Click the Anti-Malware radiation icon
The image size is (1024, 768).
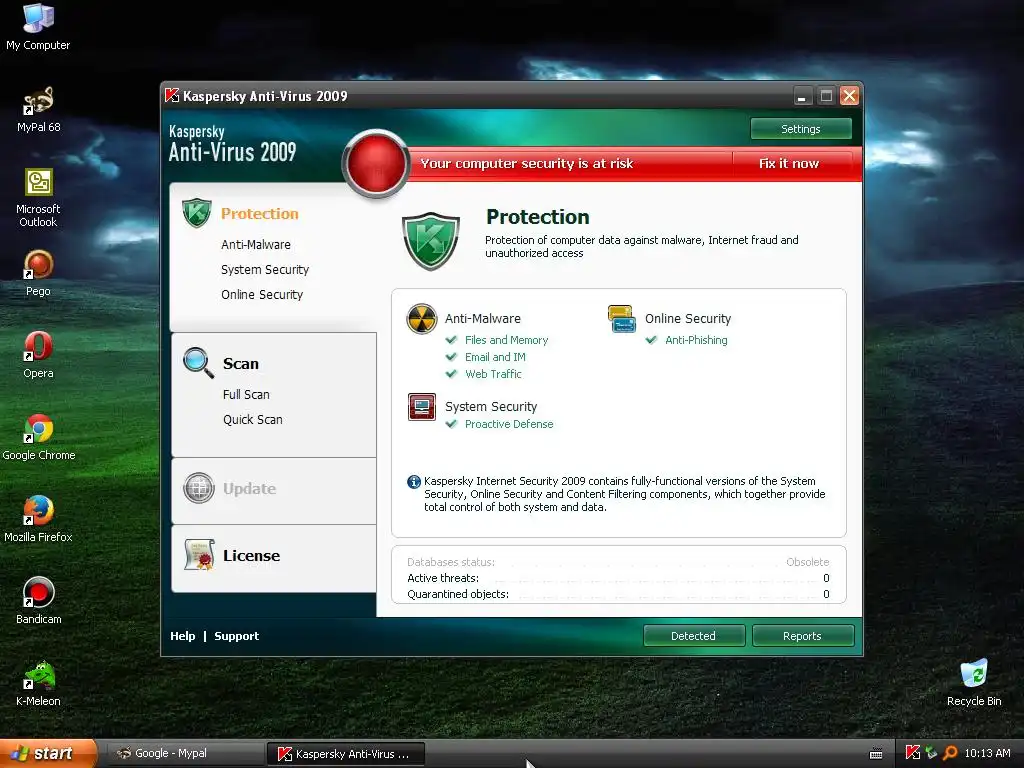click(x=422, y=319)
